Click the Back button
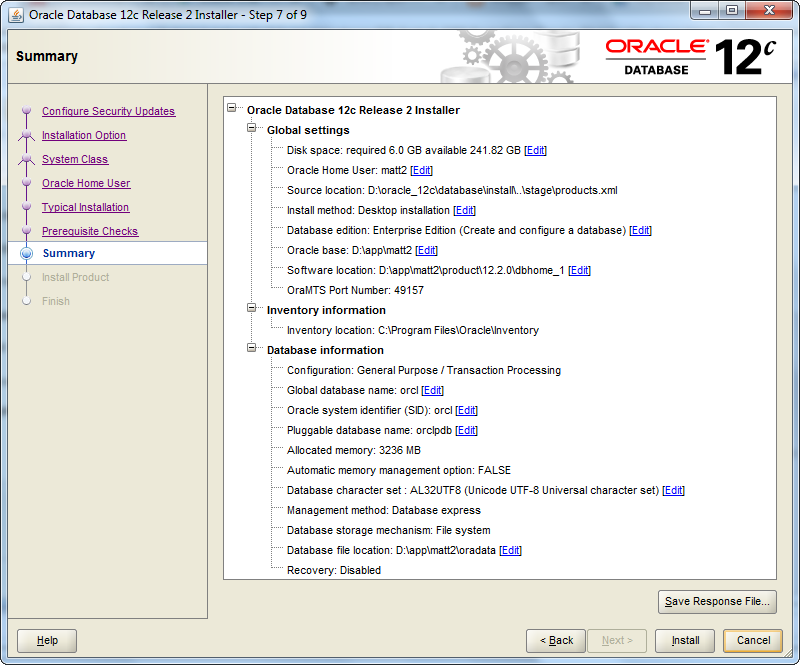The height and width of the screenshot is (665, 800). point(556,640)
